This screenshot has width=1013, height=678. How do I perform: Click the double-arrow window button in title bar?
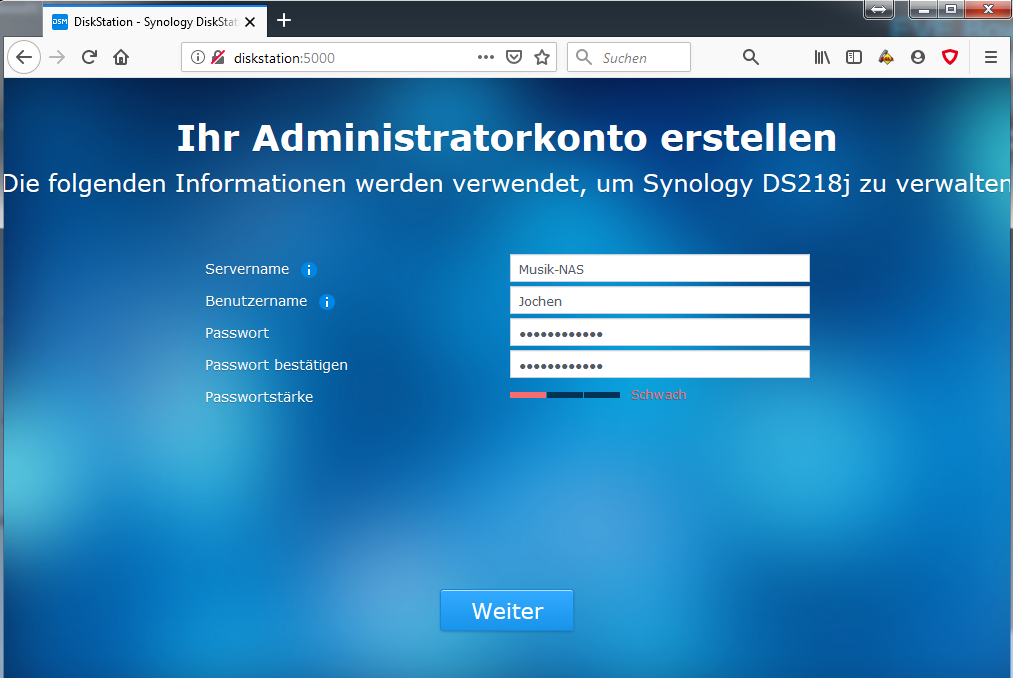pyautogui.click(x=879, y=9)
